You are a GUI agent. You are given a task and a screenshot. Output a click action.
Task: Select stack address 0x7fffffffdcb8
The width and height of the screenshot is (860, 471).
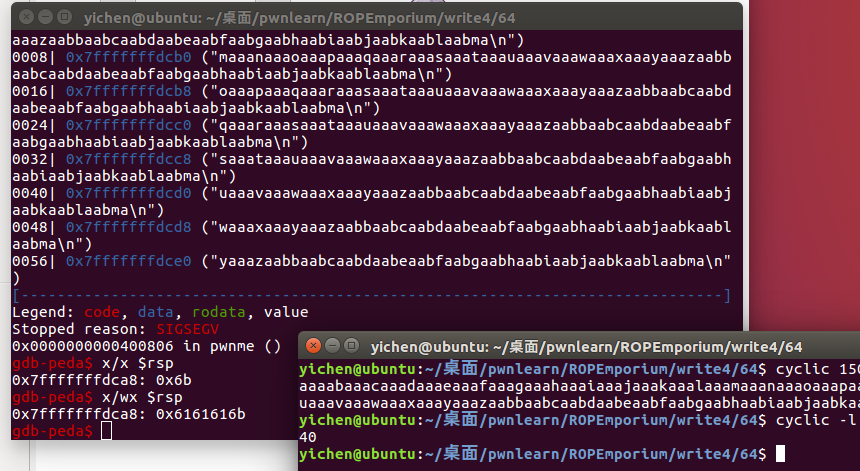click(129, 91)
